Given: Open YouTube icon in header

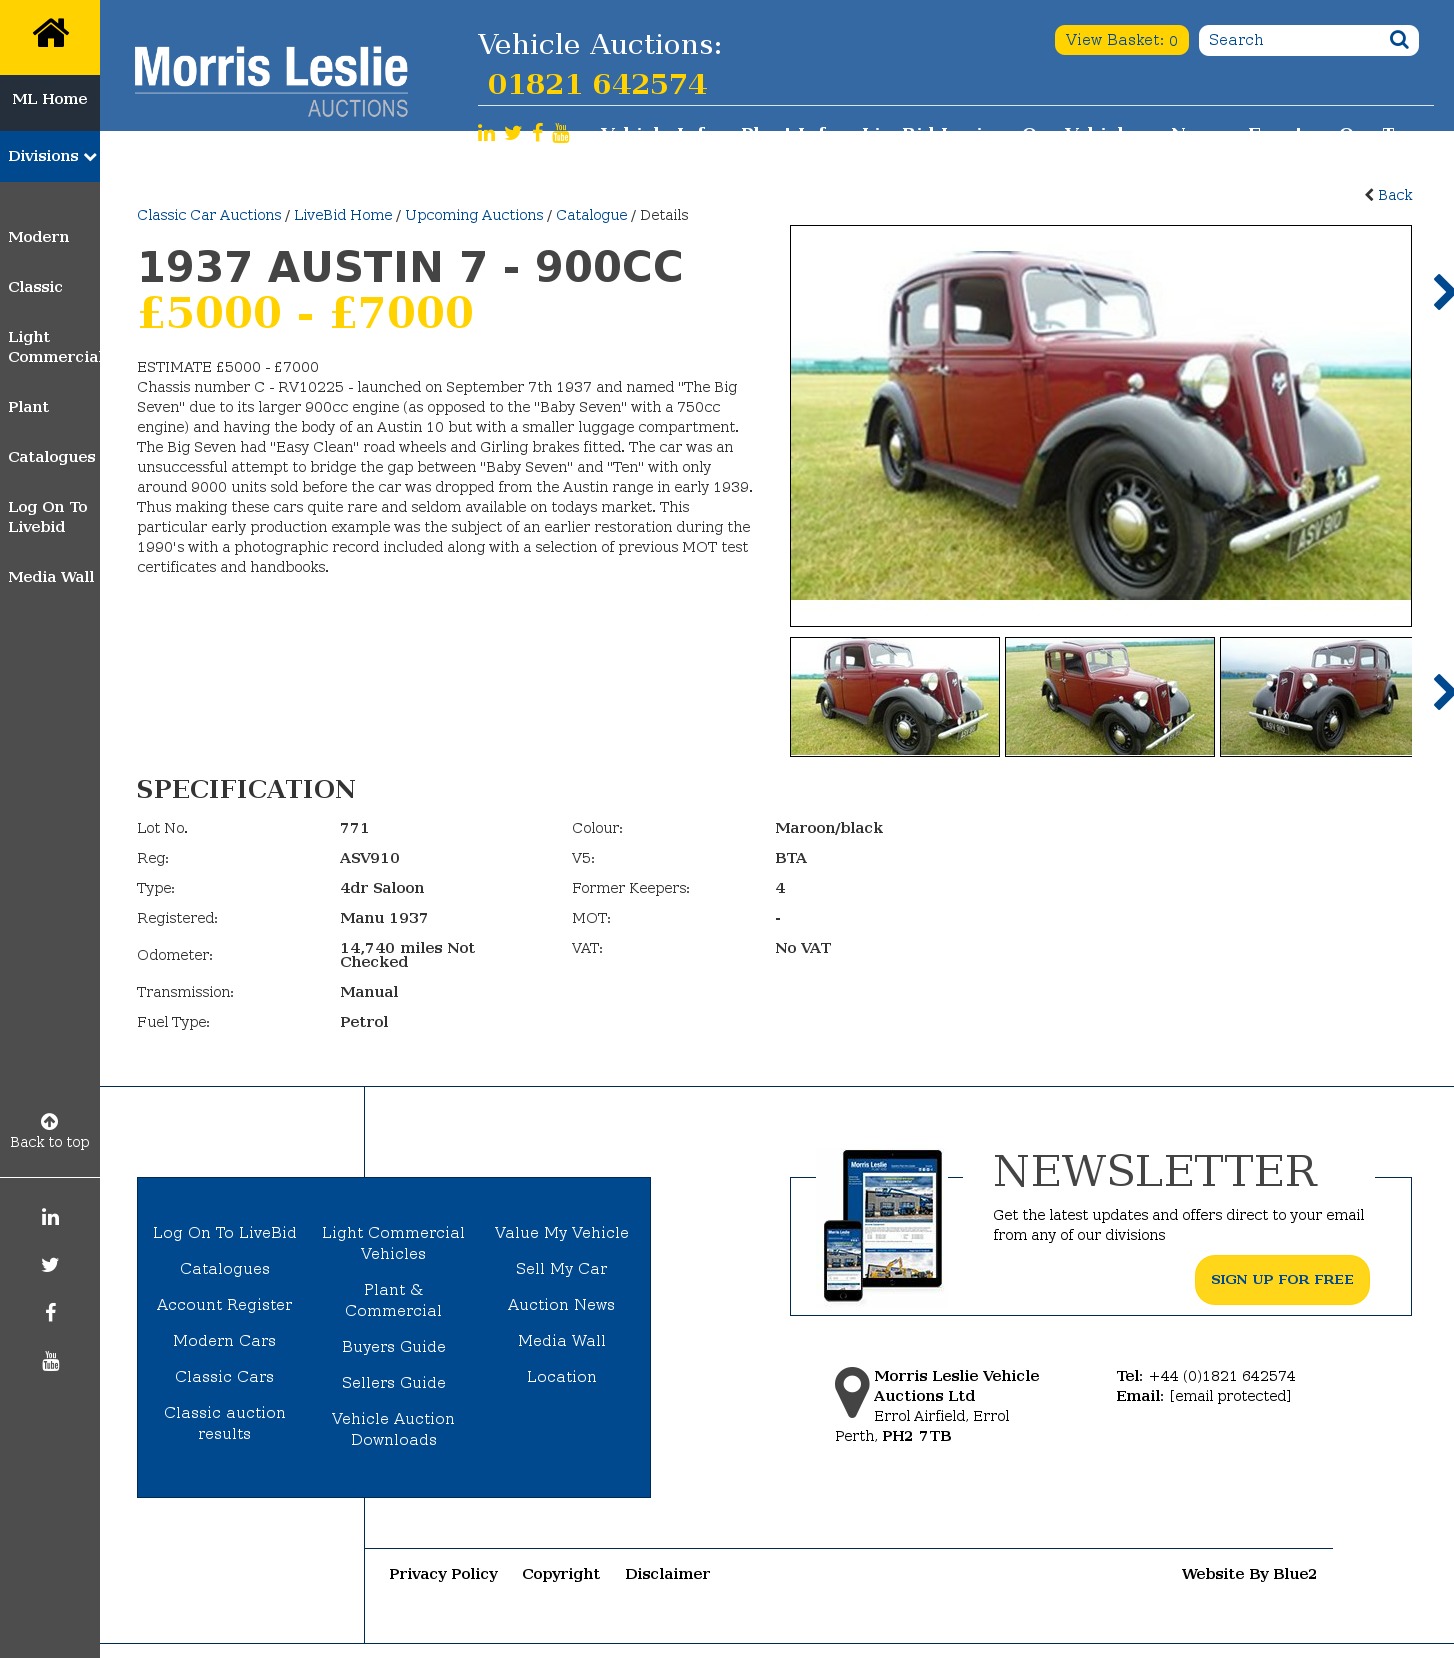Looking at the screenshot, I should point(561,133).
